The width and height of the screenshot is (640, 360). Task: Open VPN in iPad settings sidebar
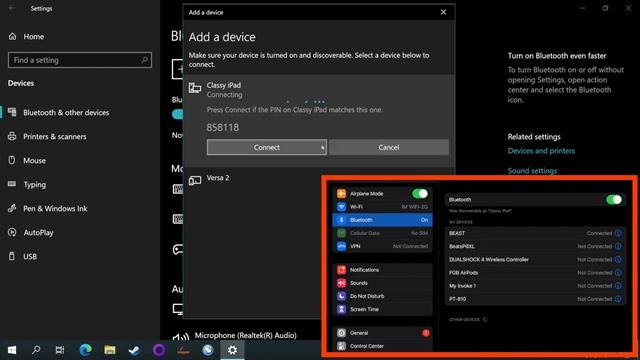click(382, 246)
